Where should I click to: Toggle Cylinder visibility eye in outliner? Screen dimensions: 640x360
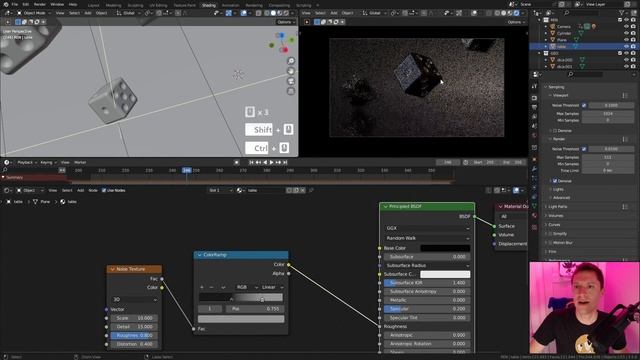(627, 33)
